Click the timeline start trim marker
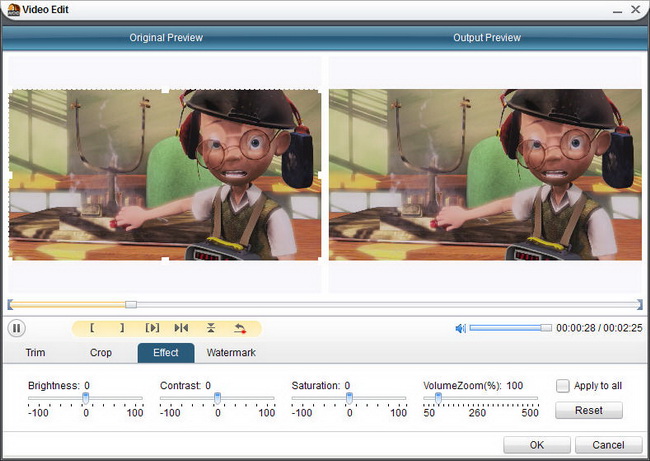The width and height of the screenshot is (650, 461). [10, 305]
